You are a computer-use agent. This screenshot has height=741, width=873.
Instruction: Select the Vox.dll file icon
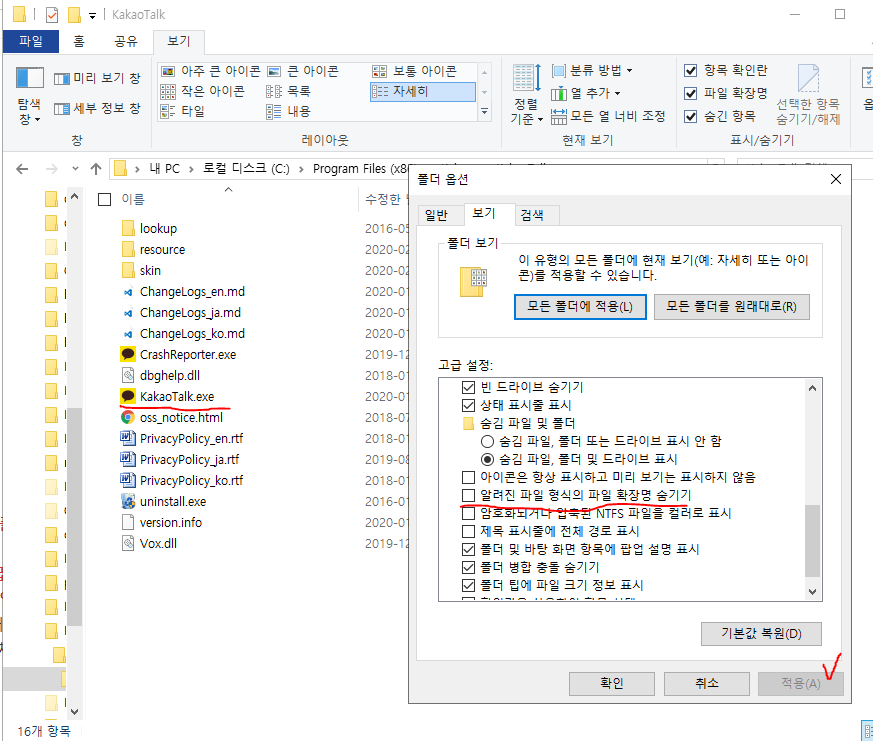(x=128, y=543)
